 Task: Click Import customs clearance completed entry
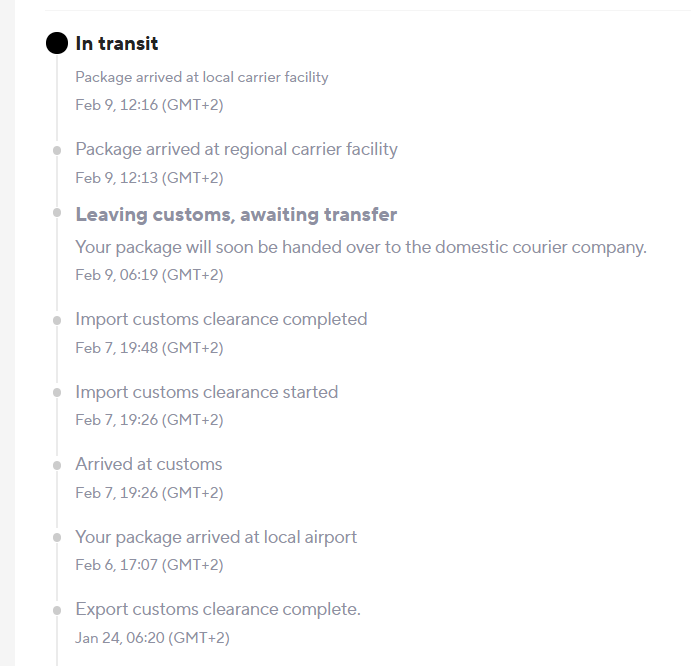[x=221, y=319]
